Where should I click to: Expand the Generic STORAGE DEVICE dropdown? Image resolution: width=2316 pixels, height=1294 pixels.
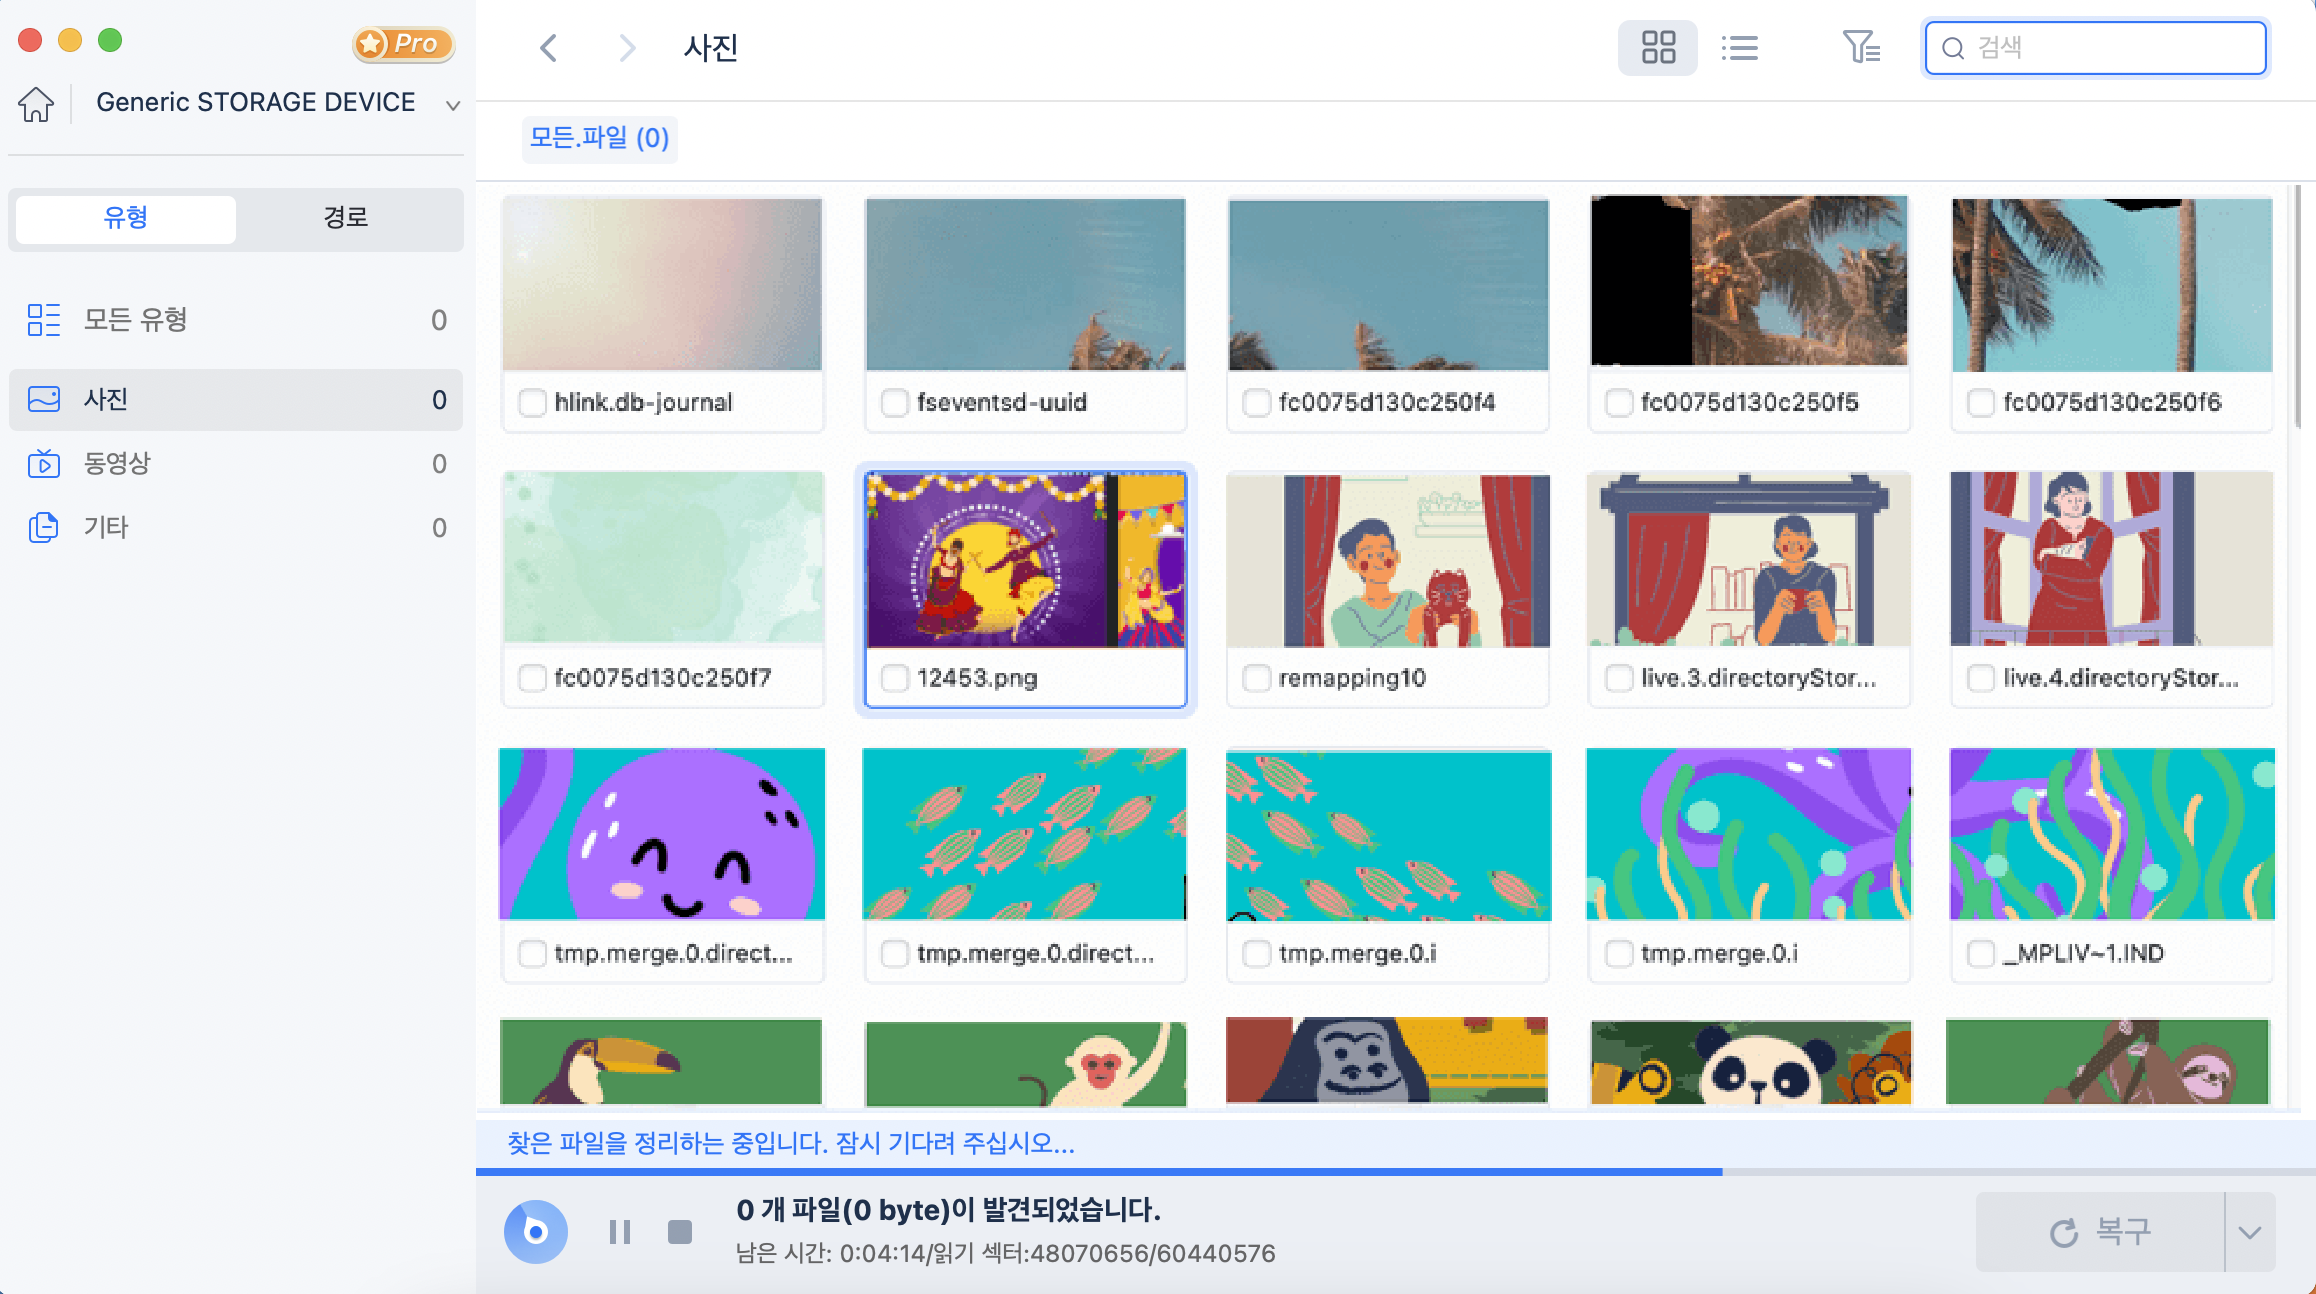tap(452, 105)
